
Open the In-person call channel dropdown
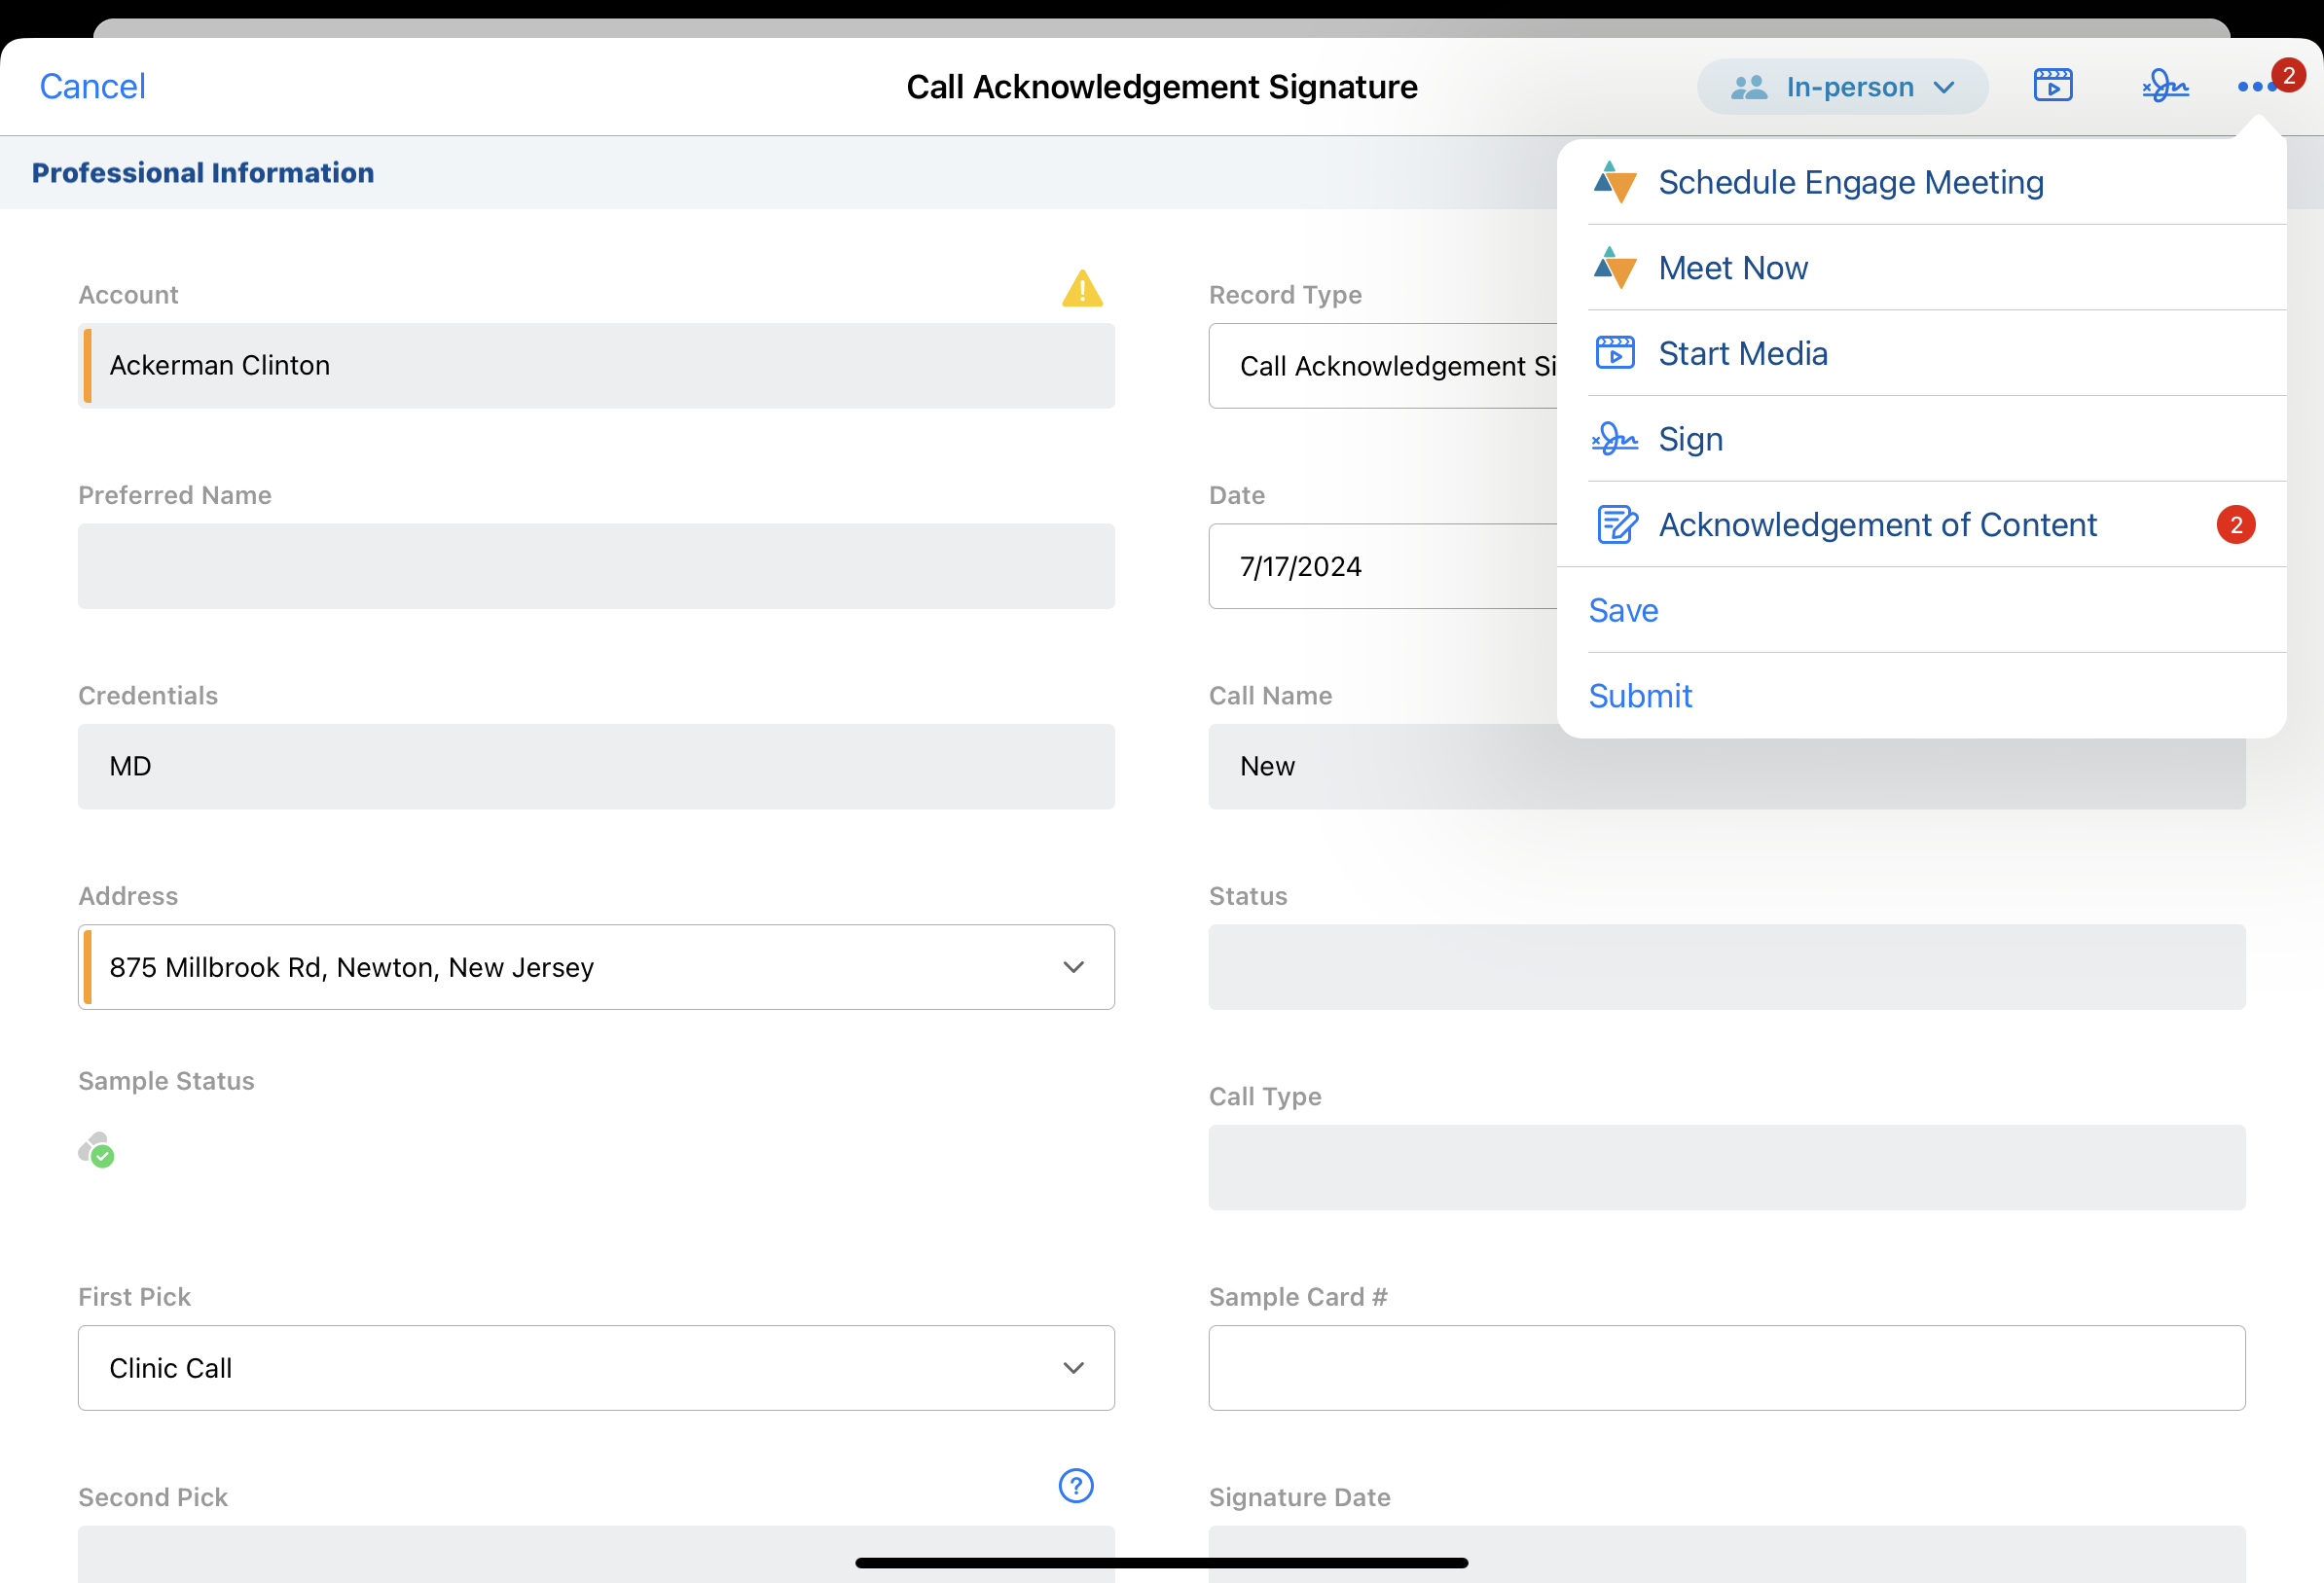[x=1842, y=87]
